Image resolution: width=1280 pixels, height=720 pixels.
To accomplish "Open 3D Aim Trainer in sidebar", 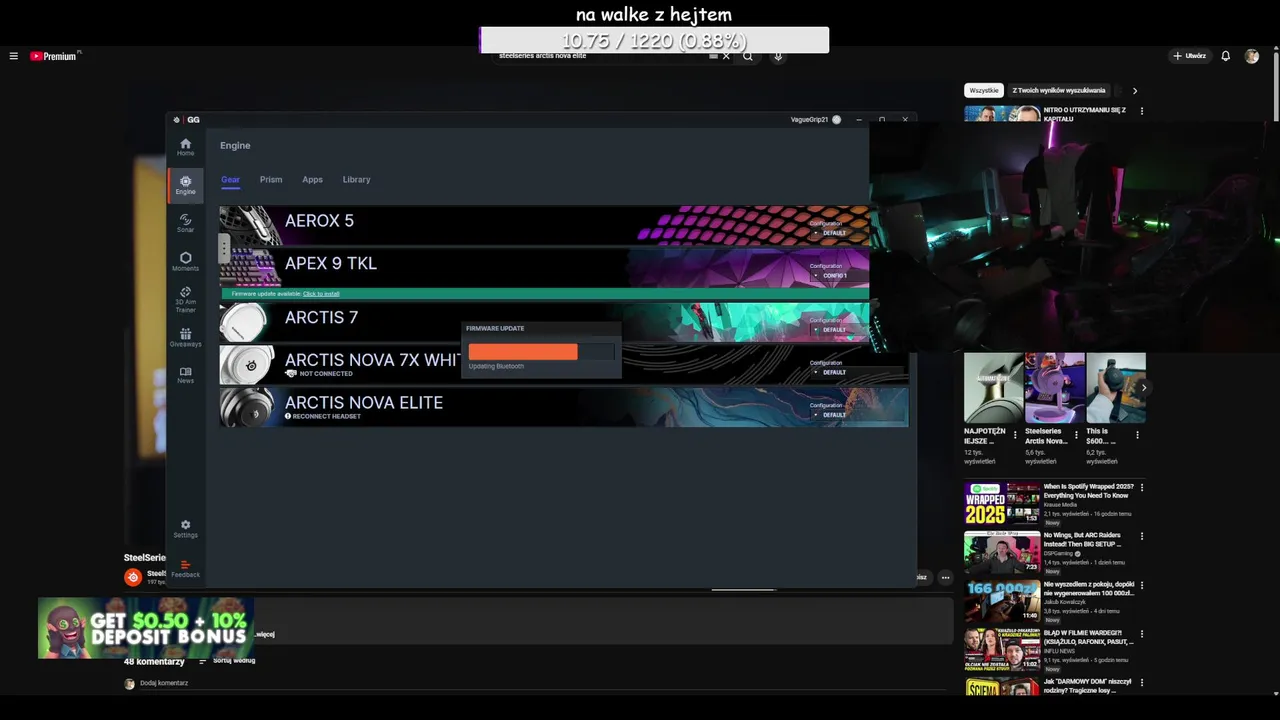I will pos(185,300).
